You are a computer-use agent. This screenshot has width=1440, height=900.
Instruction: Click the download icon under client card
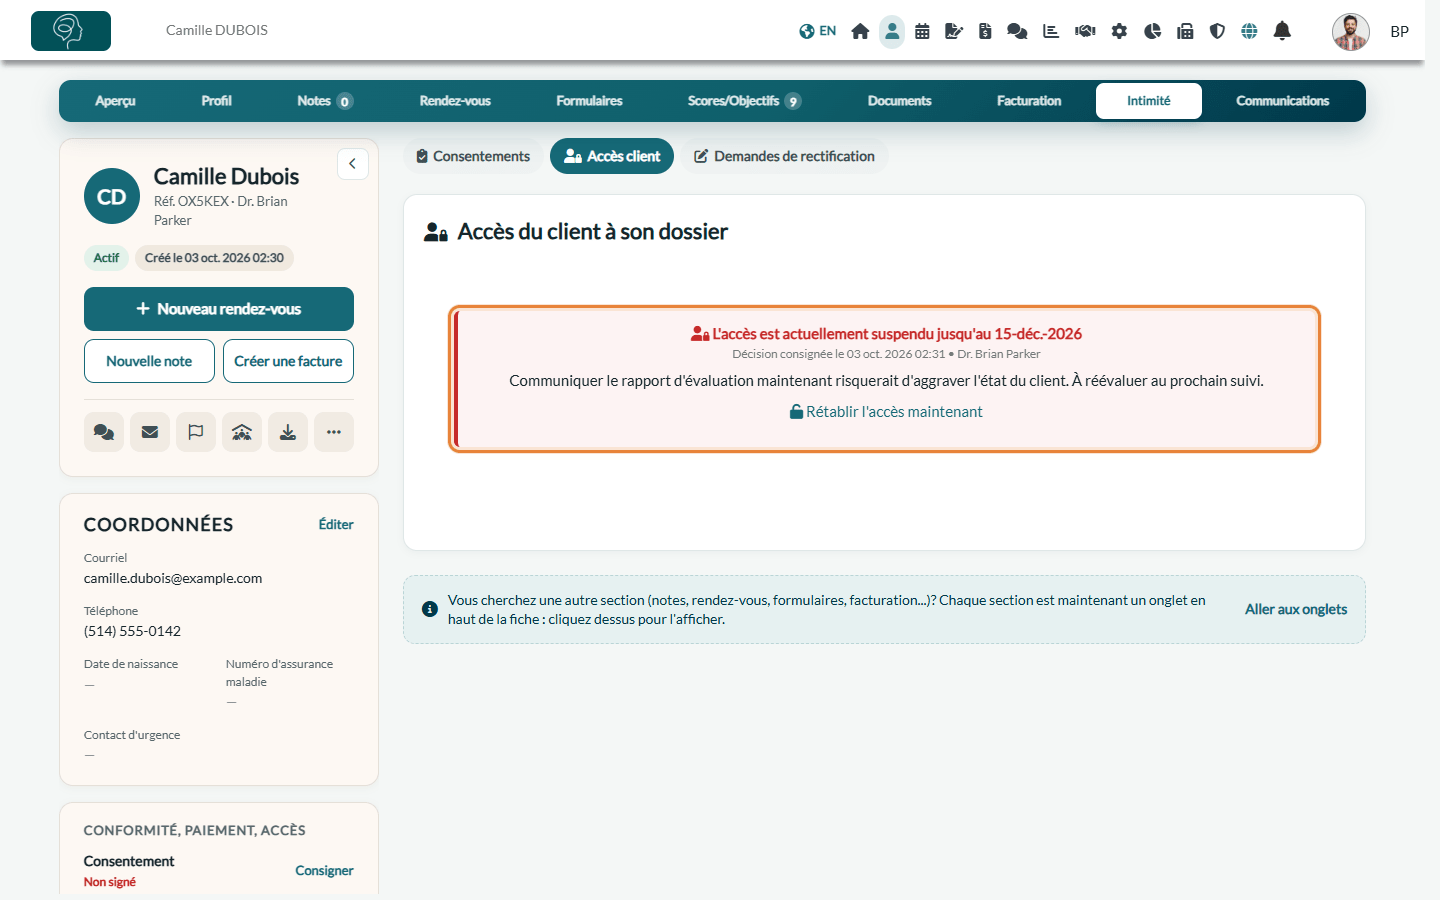[x=288, y=432]
